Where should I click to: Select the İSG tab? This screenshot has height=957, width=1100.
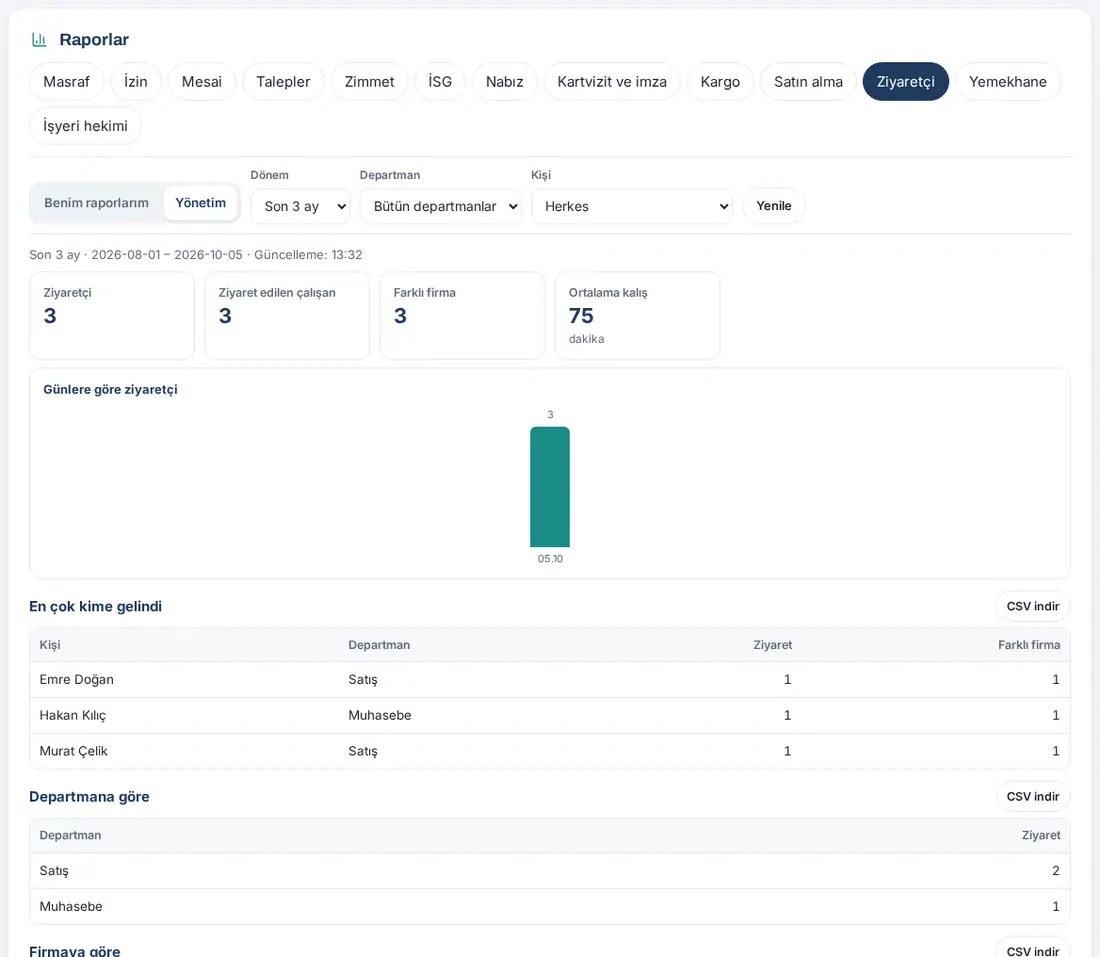(x=440, y=81)
